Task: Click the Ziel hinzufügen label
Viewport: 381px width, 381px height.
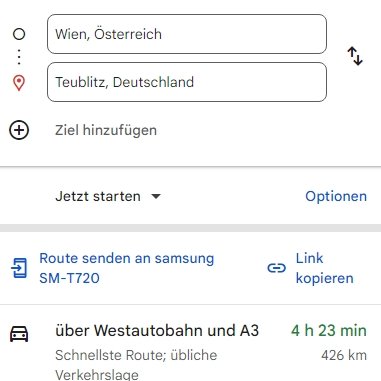Action: tap(106, 130)
